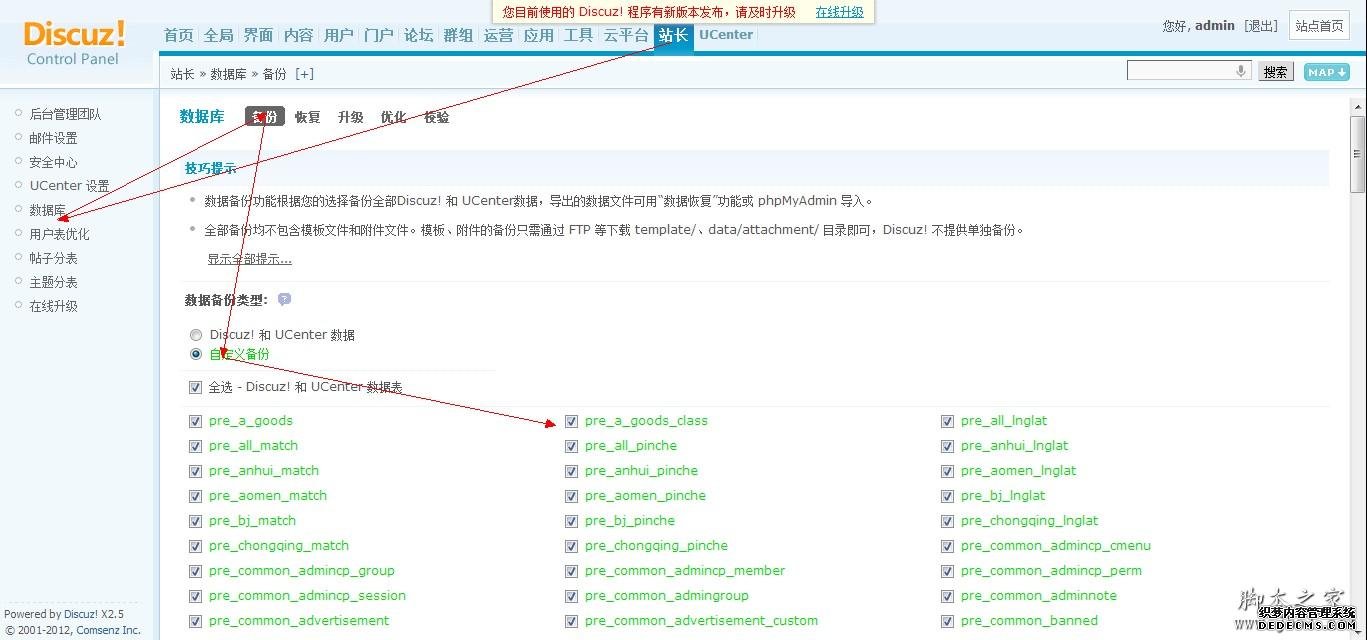Image resolution: width=1367 pixels, height=640 pixels.
Task: Click the pre_common_admincp_perm table label
Action: point(1051,571)
